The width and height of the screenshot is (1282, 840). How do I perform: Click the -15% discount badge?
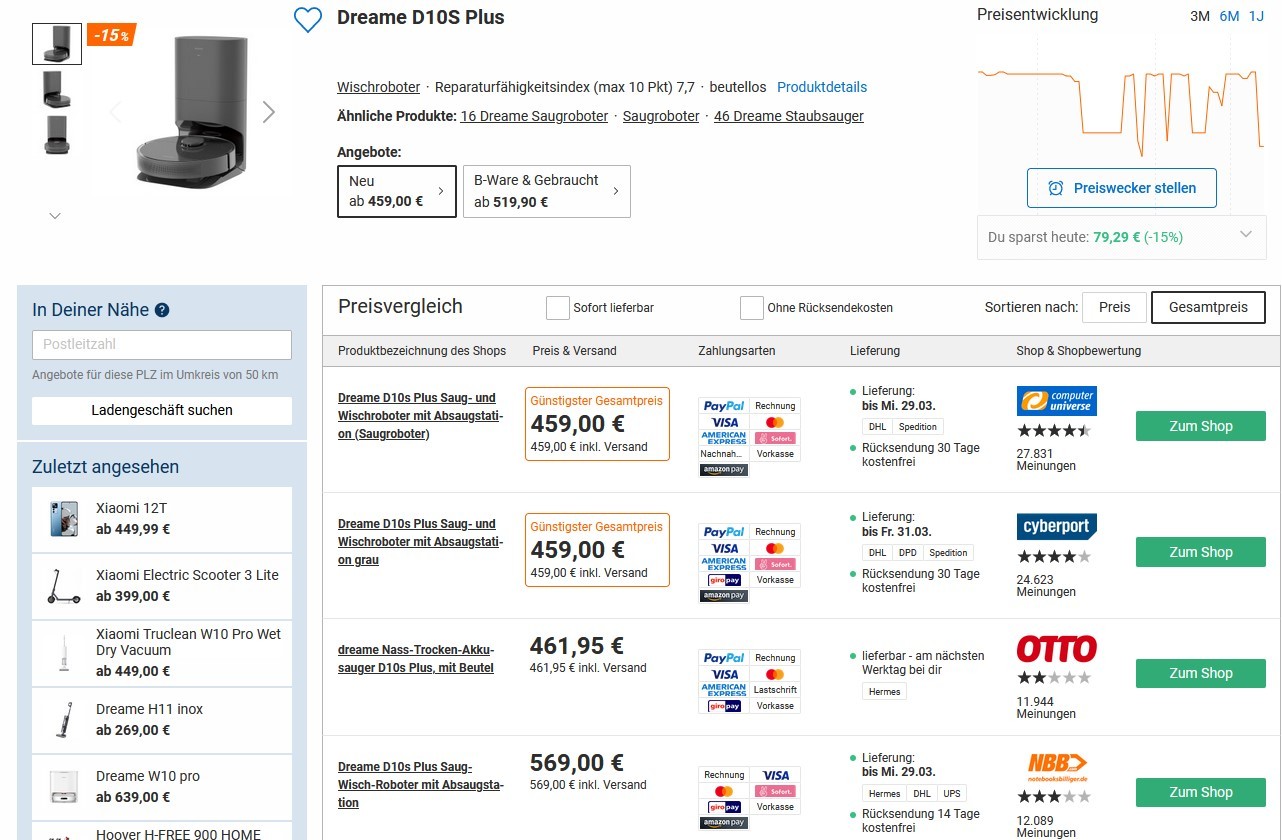pos(111,35)
